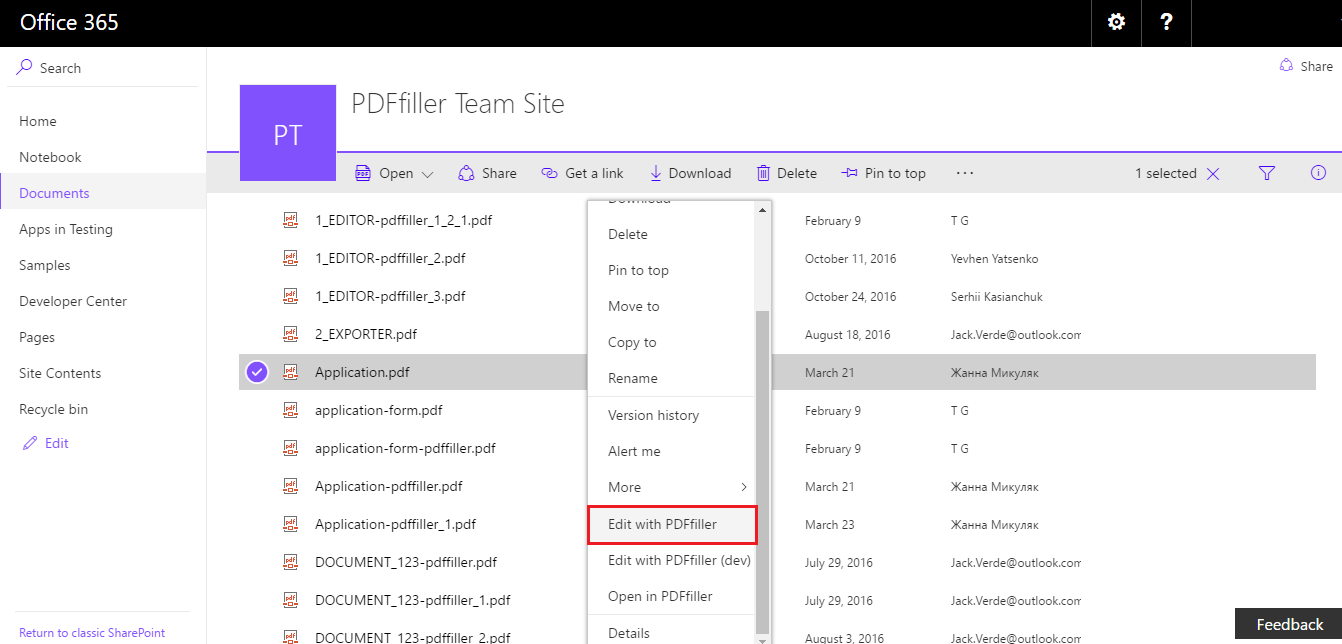
Task: Click the Download button in the toolbar
Action: [x=690, y=173]
